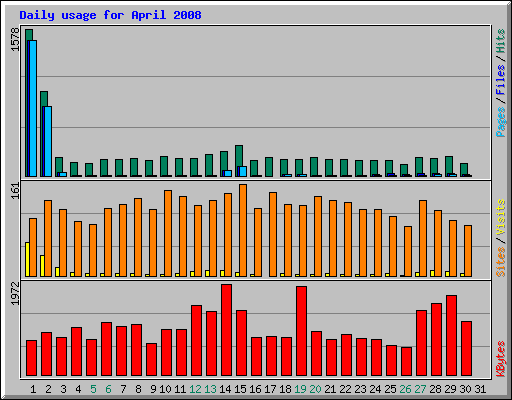This screenshot has width=512, height=400.
Task: Select the cyan "Pages" legend label
Action: [x=500, y=122]
